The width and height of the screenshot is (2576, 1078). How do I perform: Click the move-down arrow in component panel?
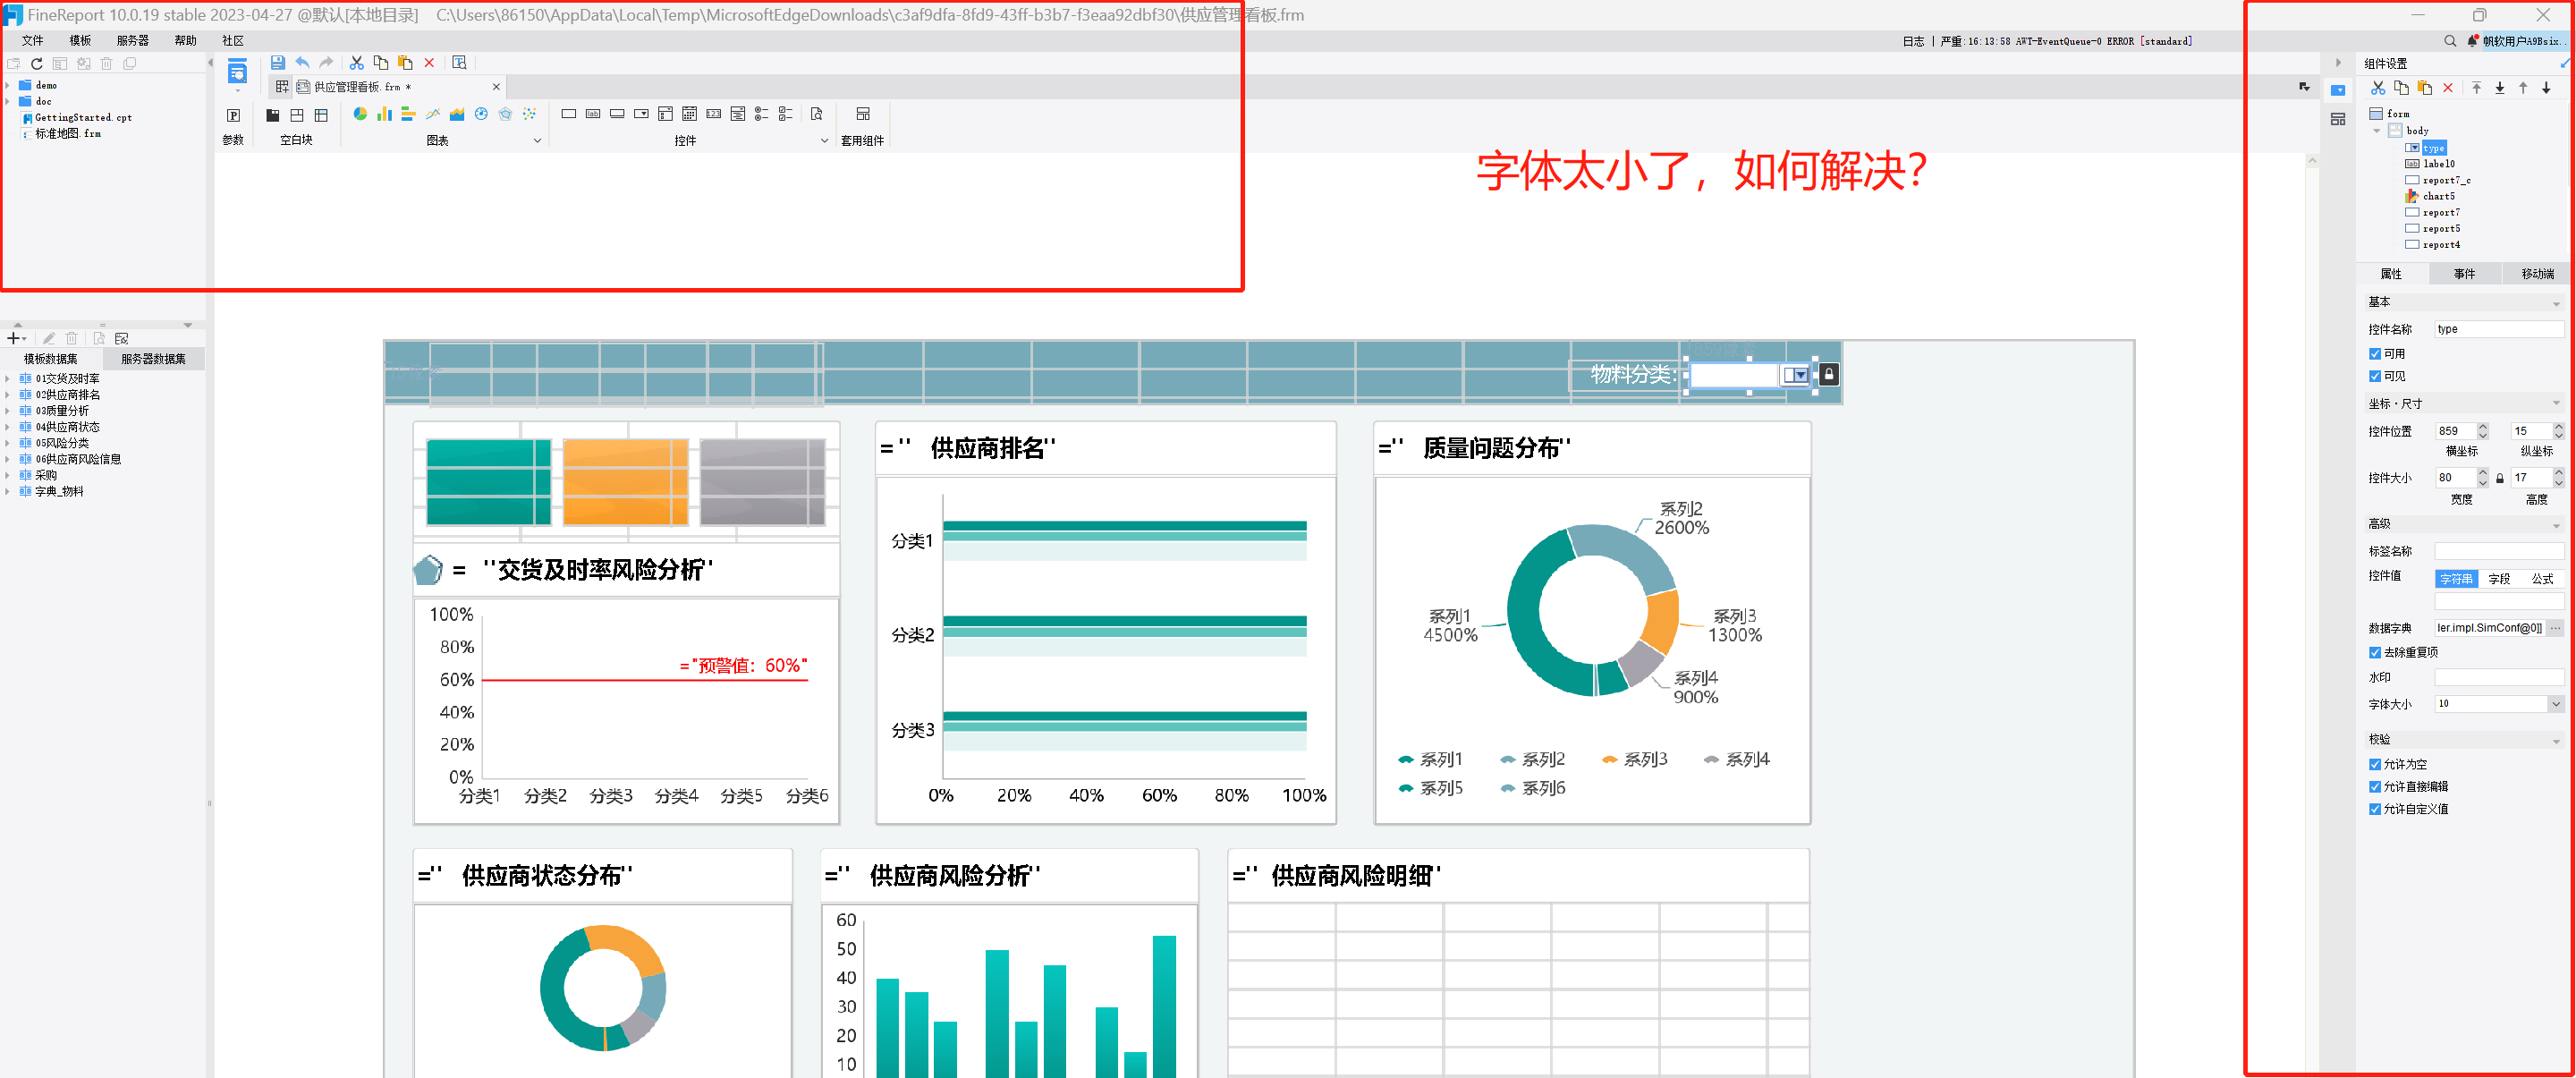[2546, 88]
